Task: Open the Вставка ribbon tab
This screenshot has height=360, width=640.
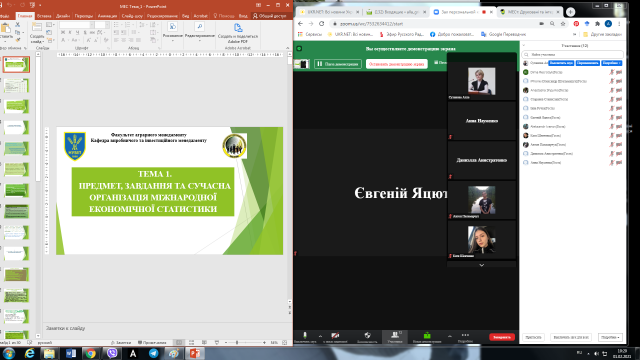Action: [44, 16]
